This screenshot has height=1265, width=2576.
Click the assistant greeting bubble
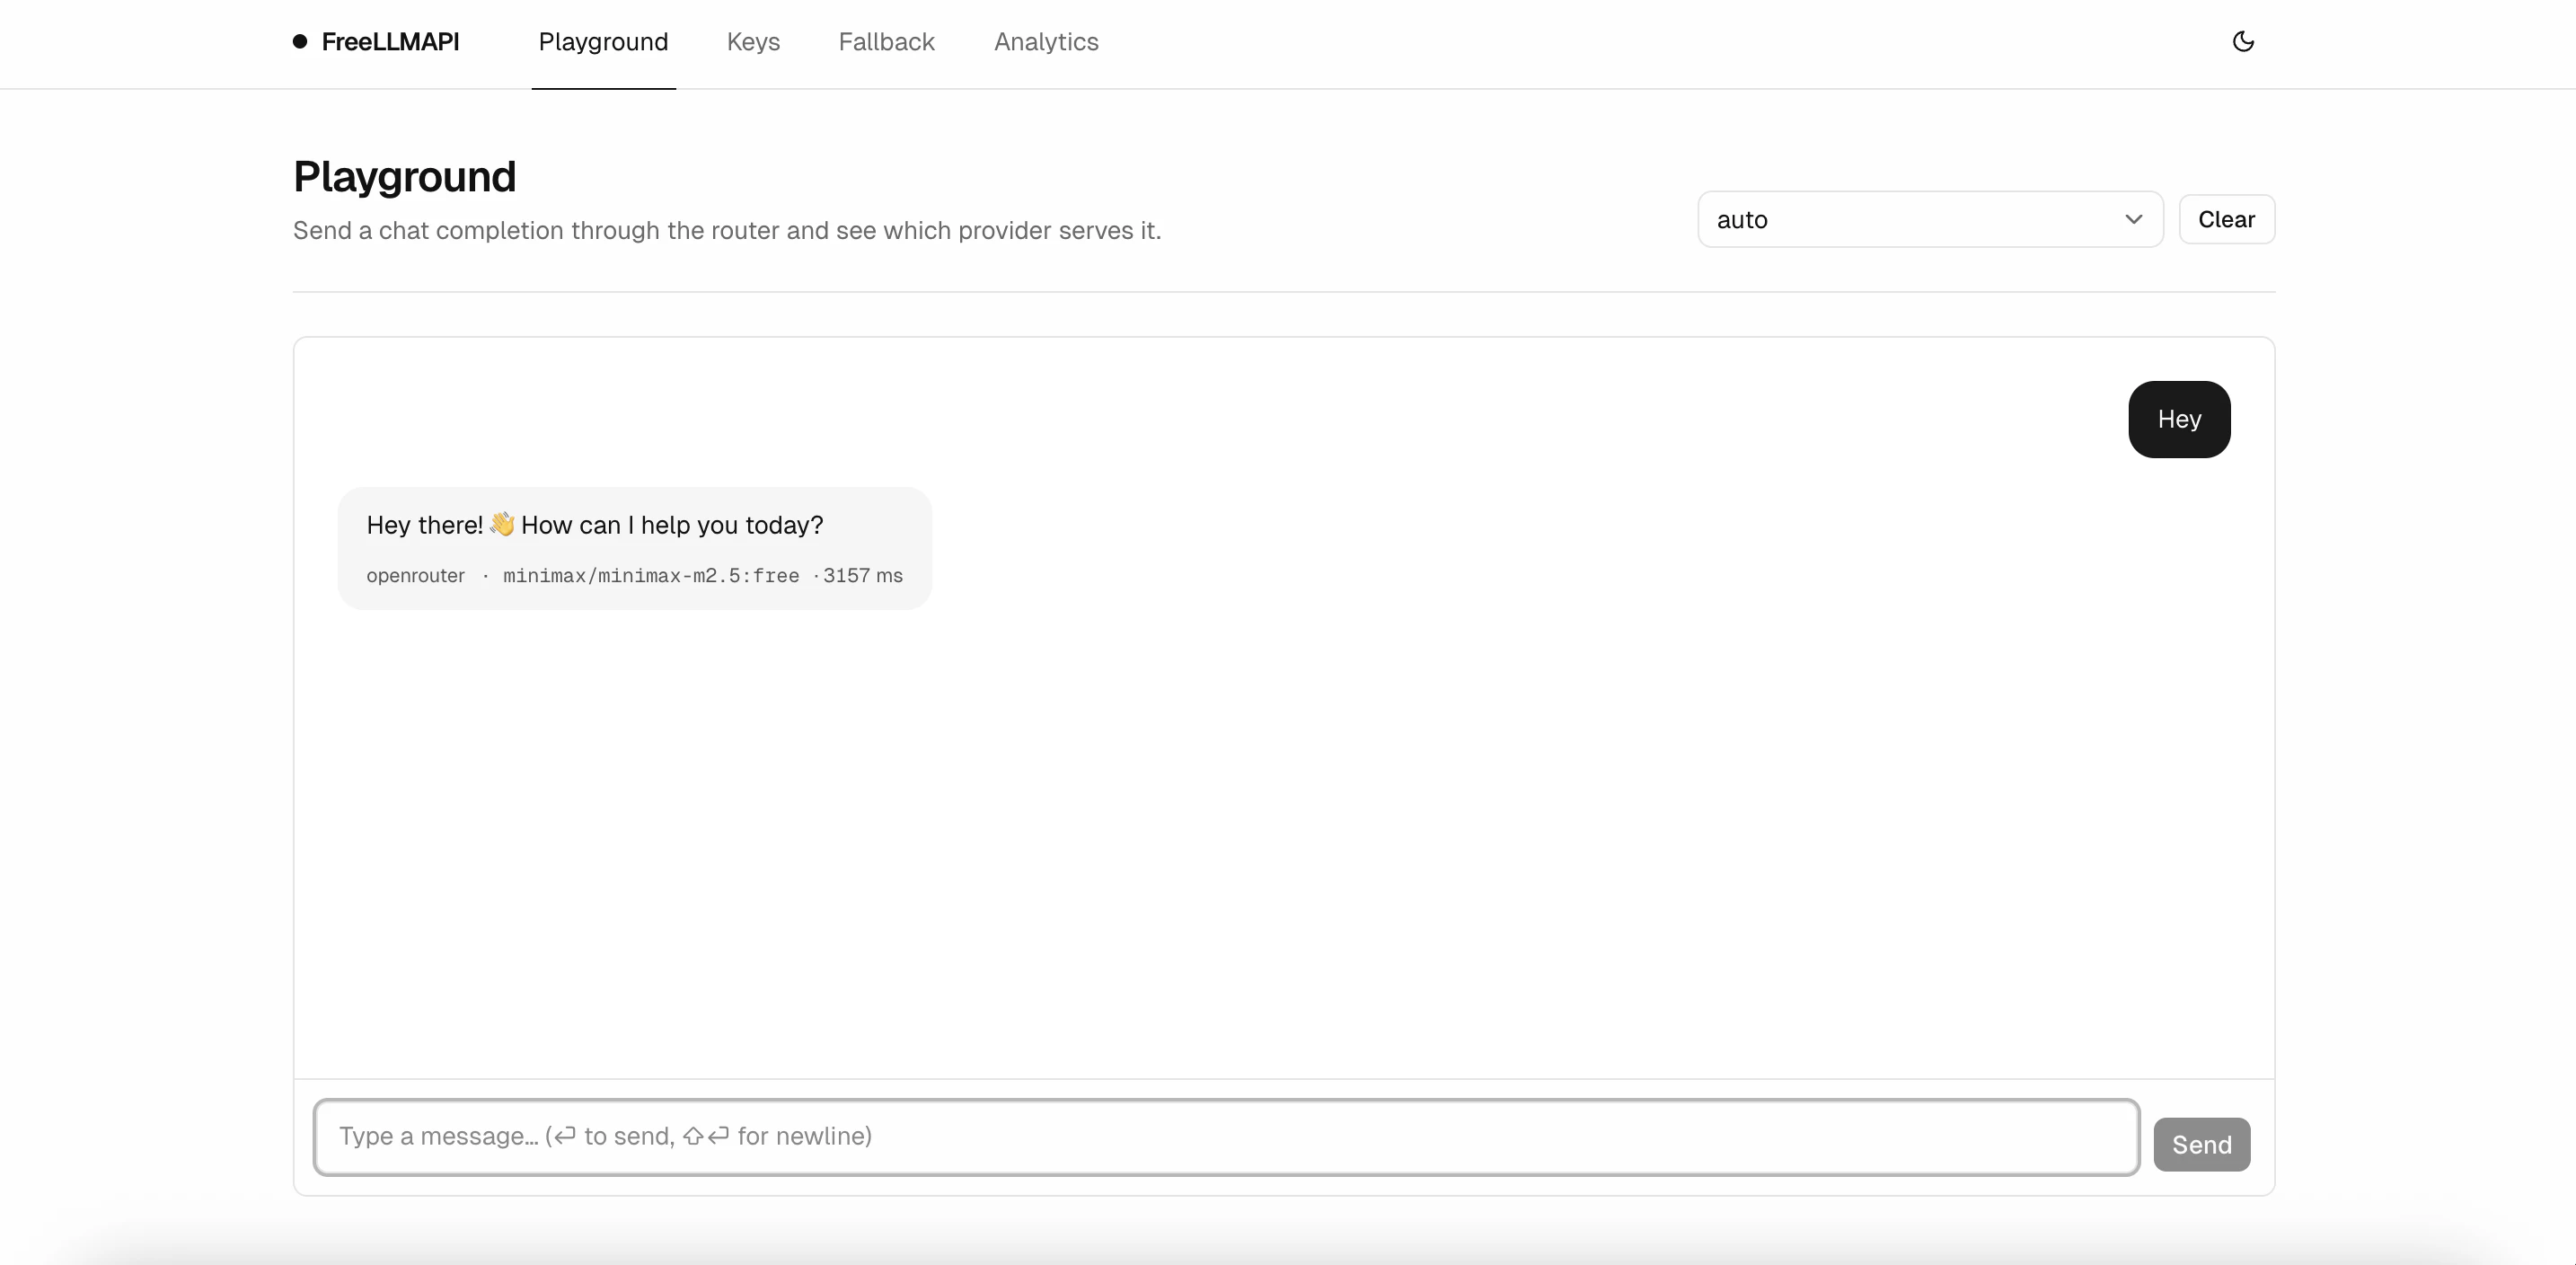click(x=634, y=547)
